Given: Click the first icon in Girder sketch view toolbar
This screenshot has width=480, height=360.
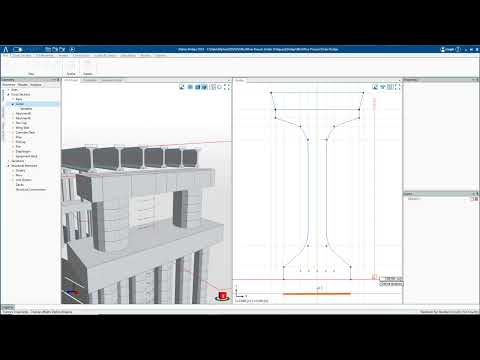Looking at the screenshot, I should [x=375, y=87].
